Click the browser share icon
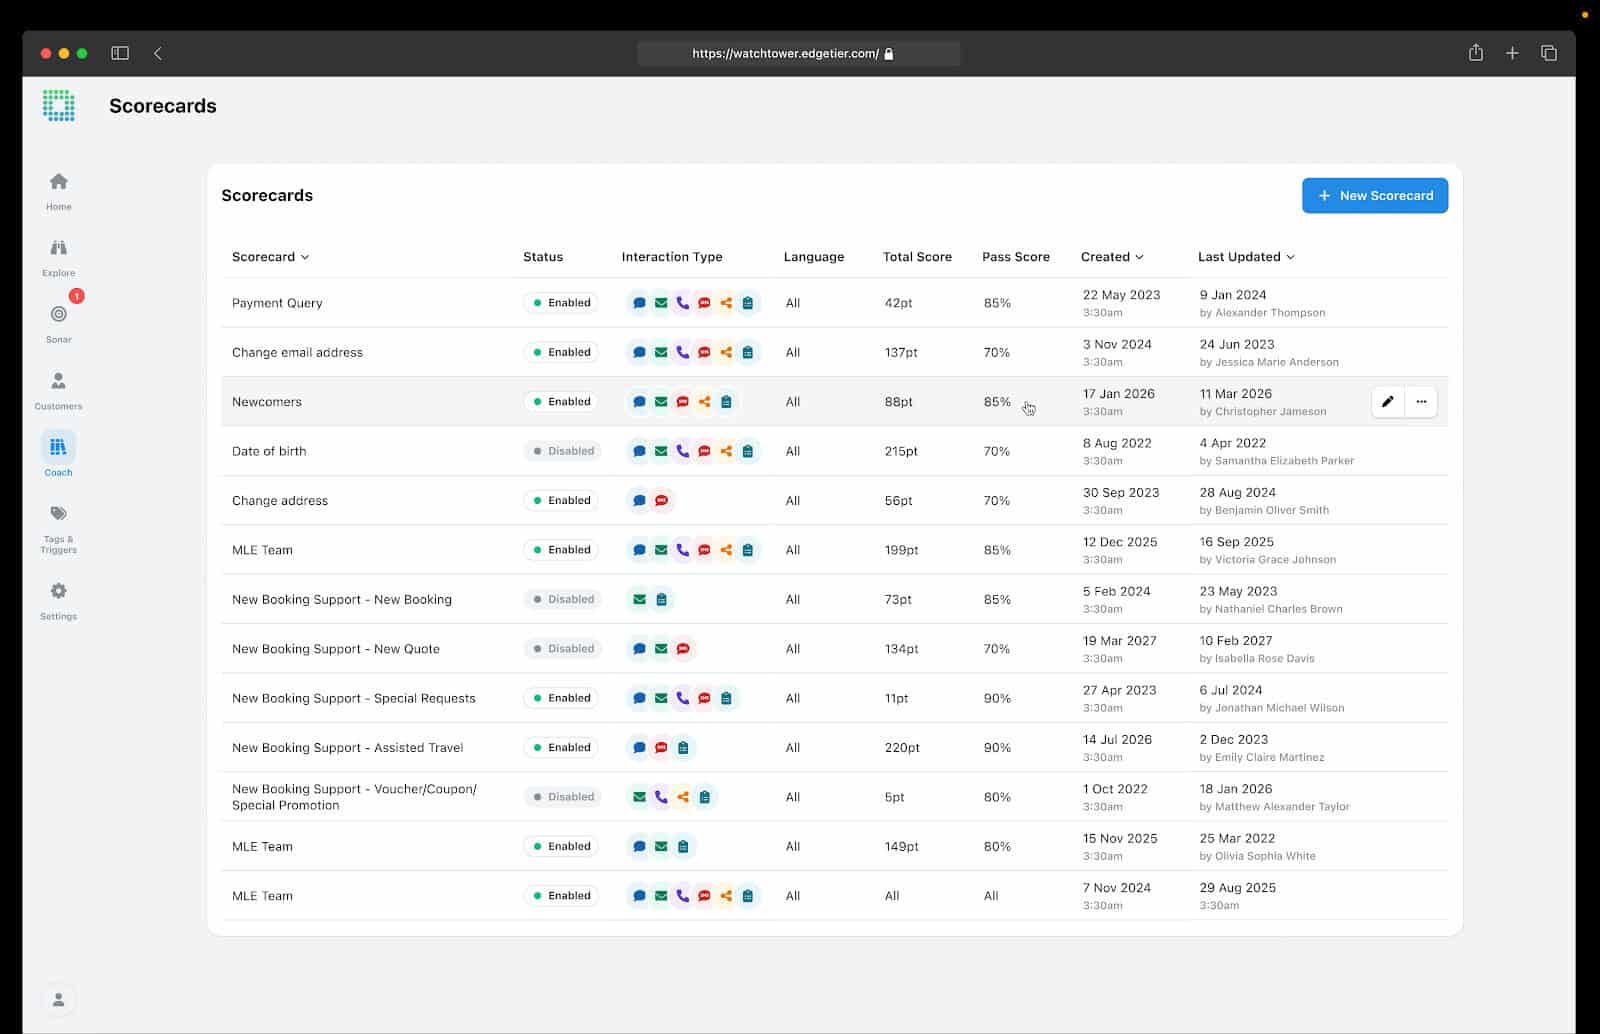Image resolution: width=1600 pixels, height=1034 pixels. coord(1475,53)
